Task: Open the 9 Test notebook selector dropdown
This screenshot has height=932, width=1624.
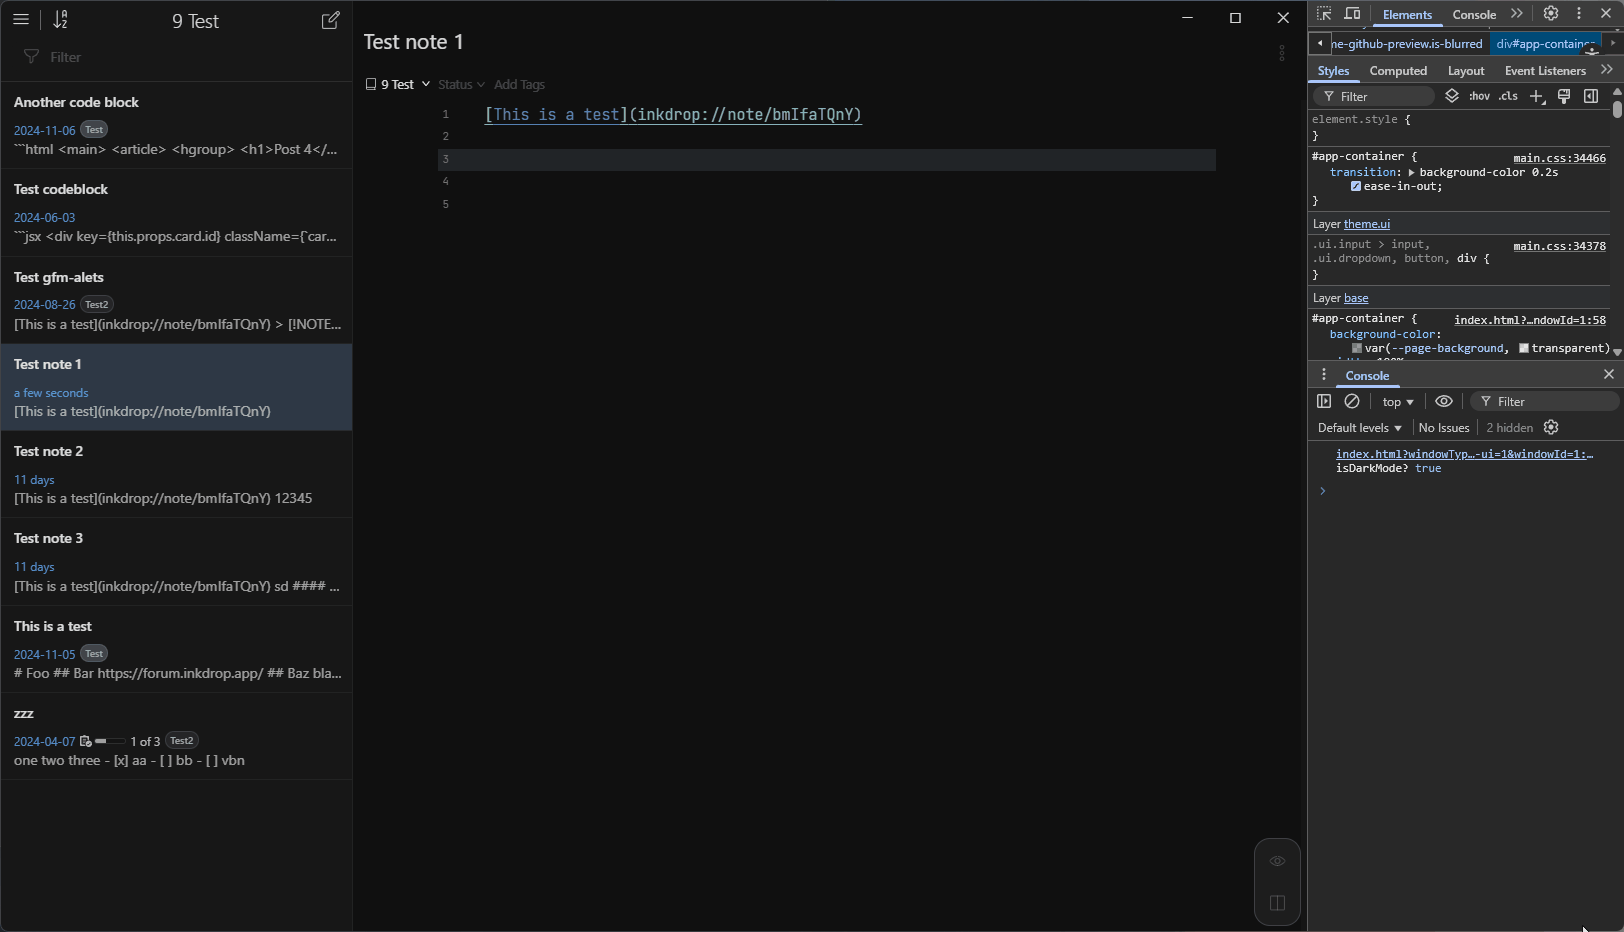Action: (x=398, y=84)
